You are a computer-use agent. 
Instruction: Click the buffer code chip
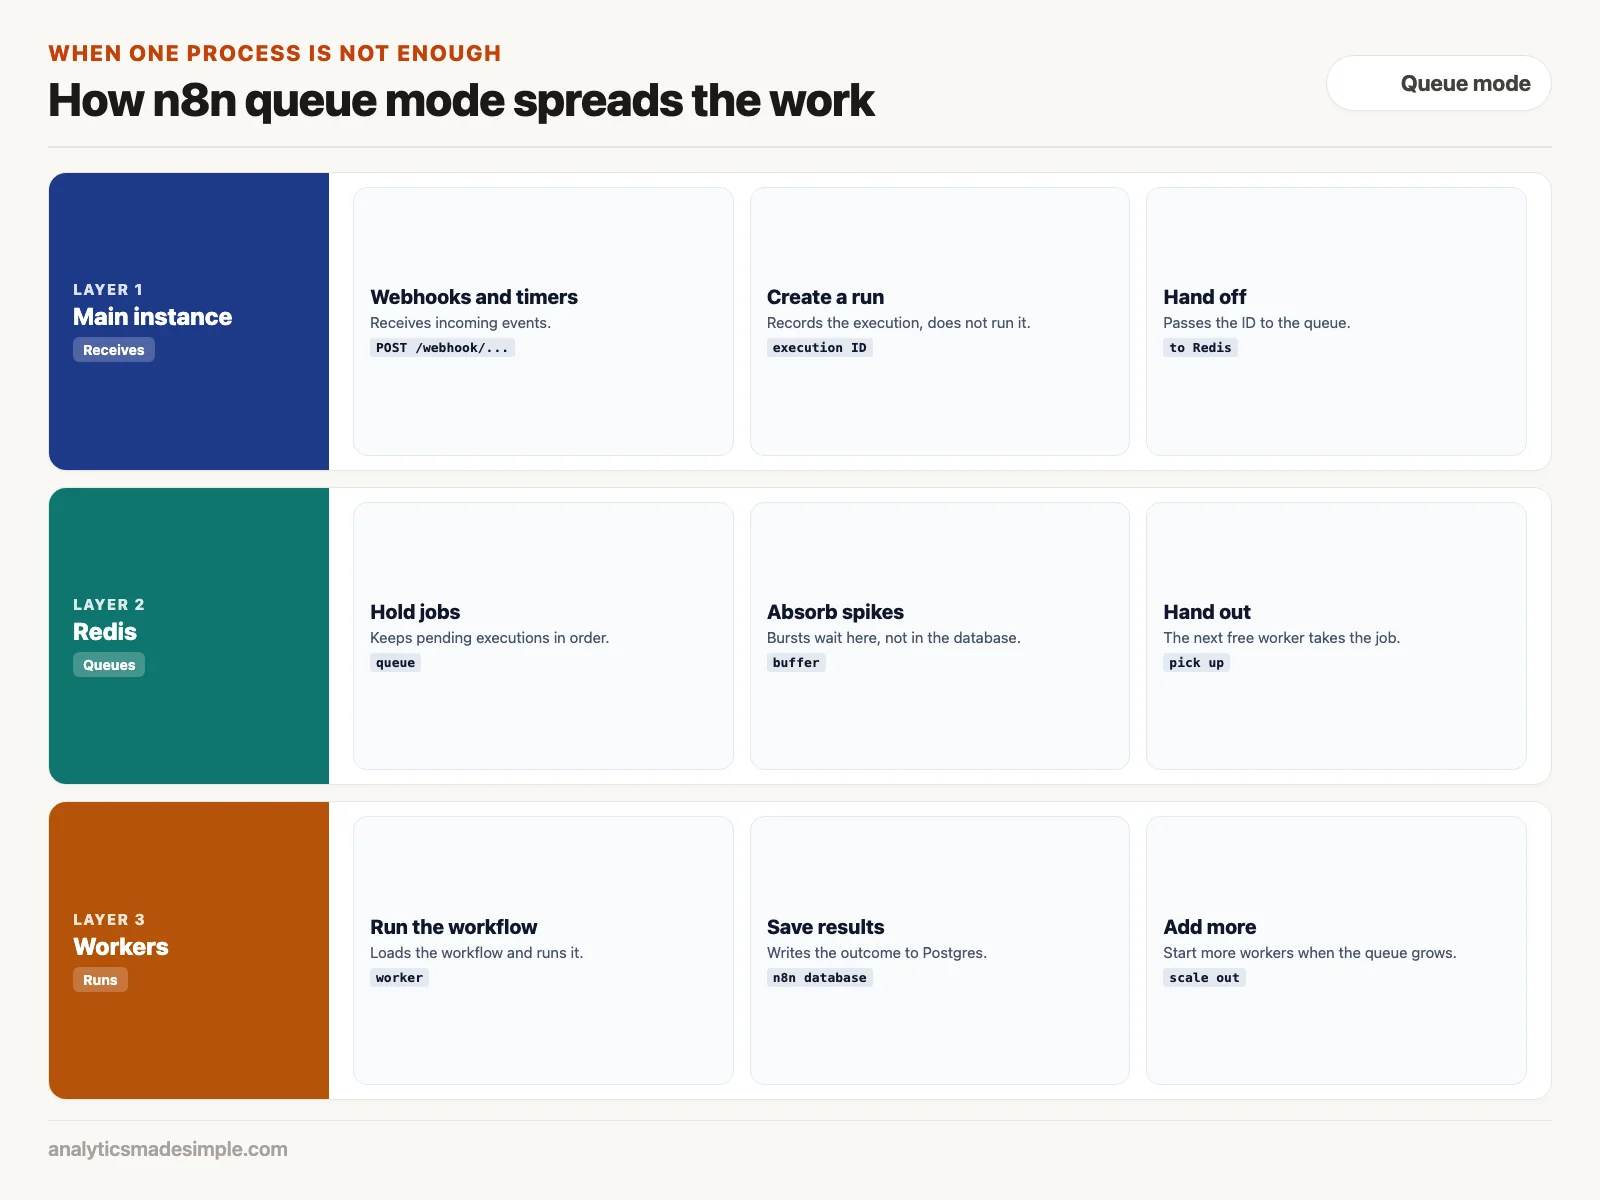(796, 663)
